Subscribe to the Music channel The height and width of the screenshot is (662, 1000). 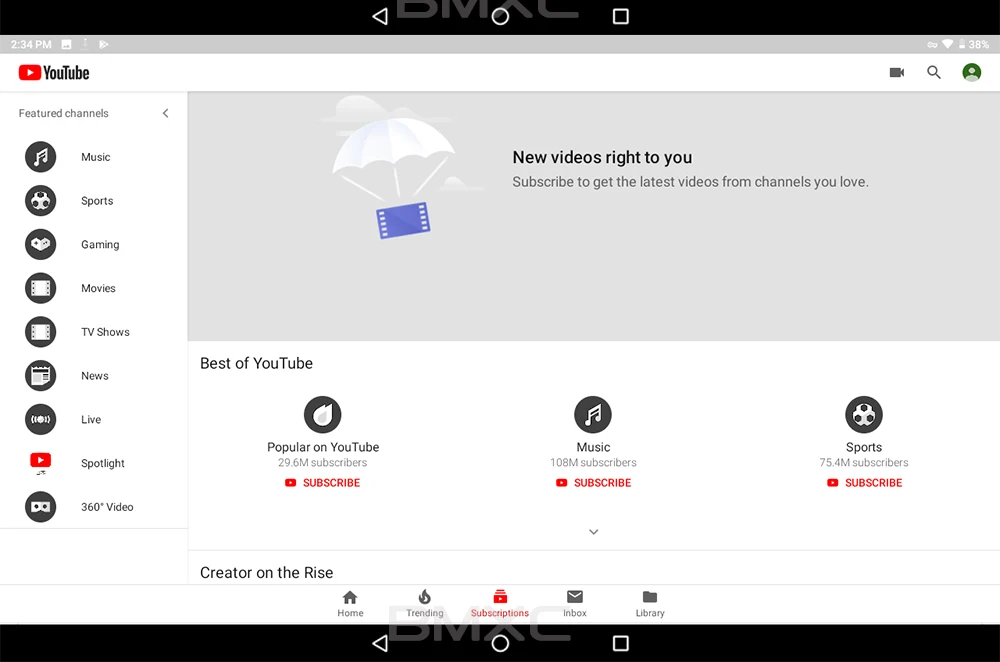point(593,483)
